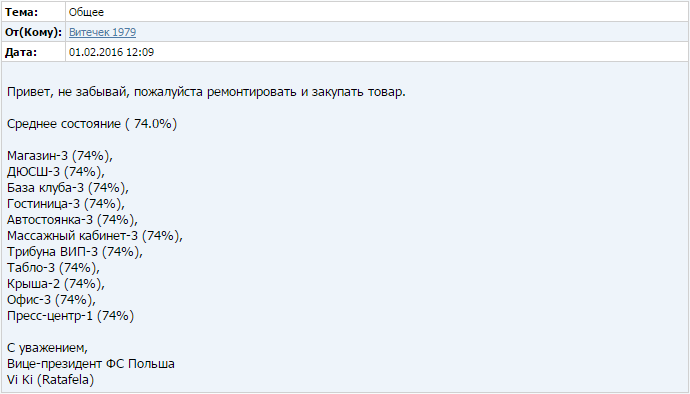This screenshot has height=394, width=690.
Task: Click the ДЮСШ-3 (74%) entry
Action: (56, 172)
